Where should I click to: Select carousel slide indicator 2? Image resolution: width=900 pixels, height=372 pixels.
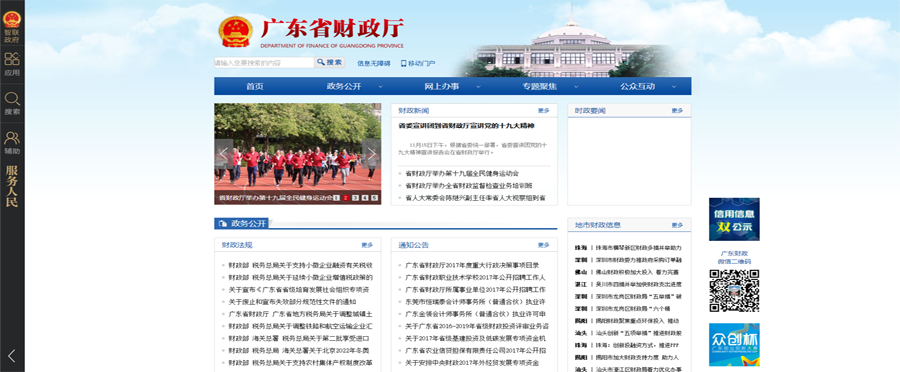[x=346, y=198]
